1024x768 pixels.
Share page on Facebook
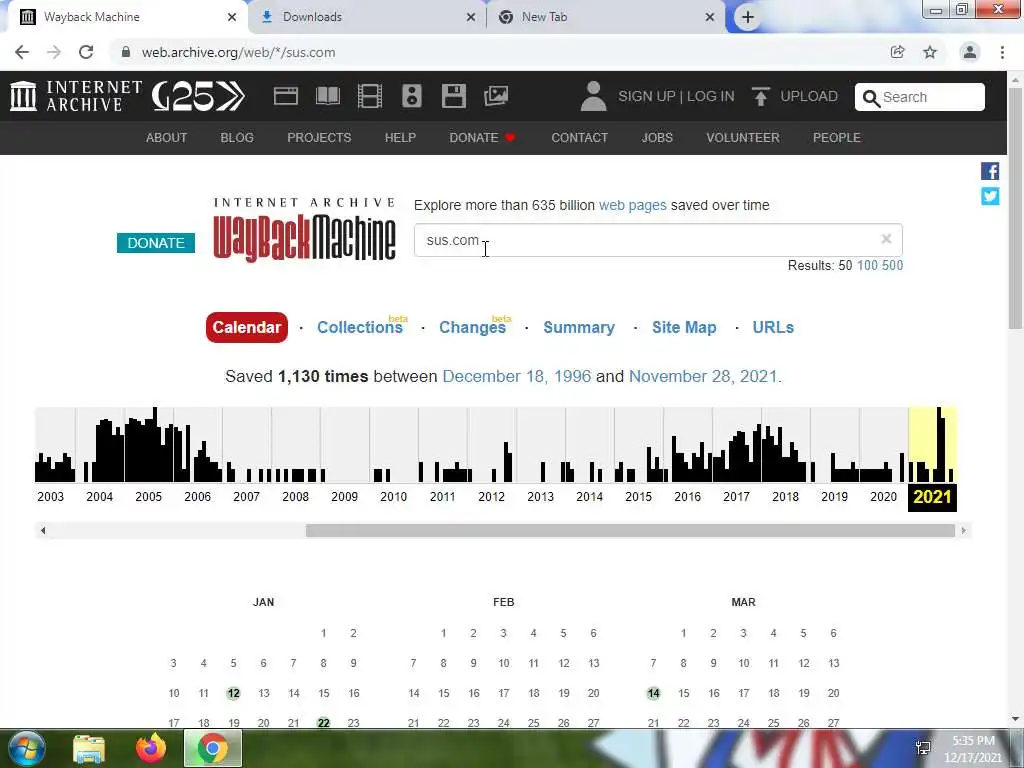(990, 171)
